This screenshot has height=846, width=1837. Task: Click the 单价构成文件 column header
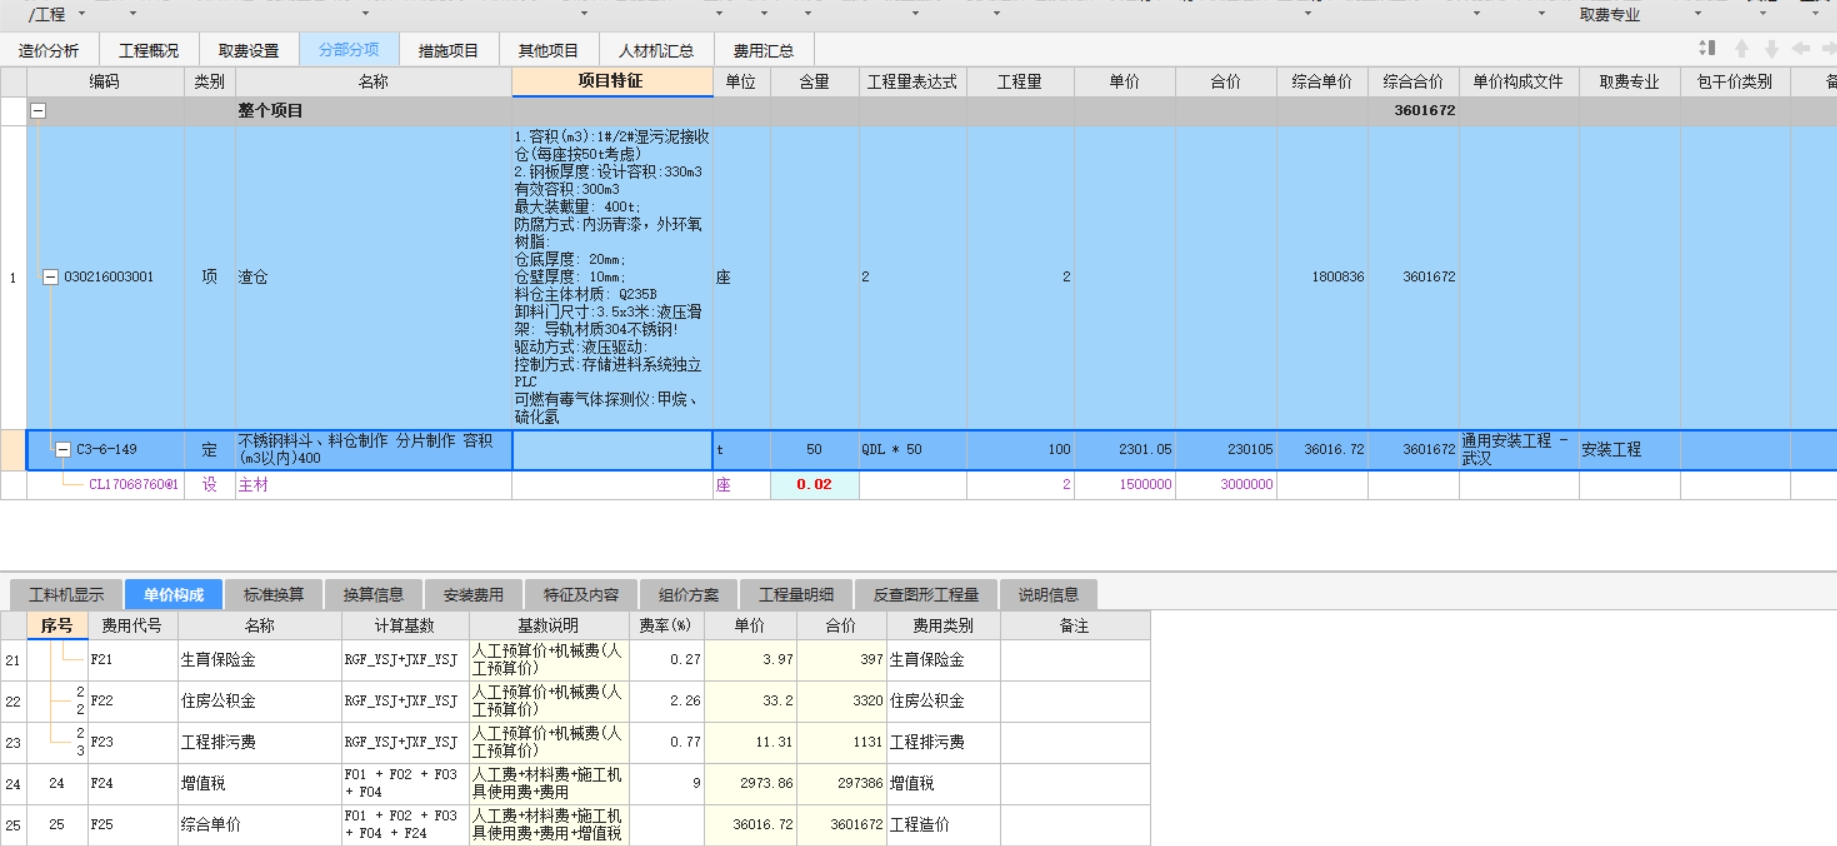coord(1519,82)
